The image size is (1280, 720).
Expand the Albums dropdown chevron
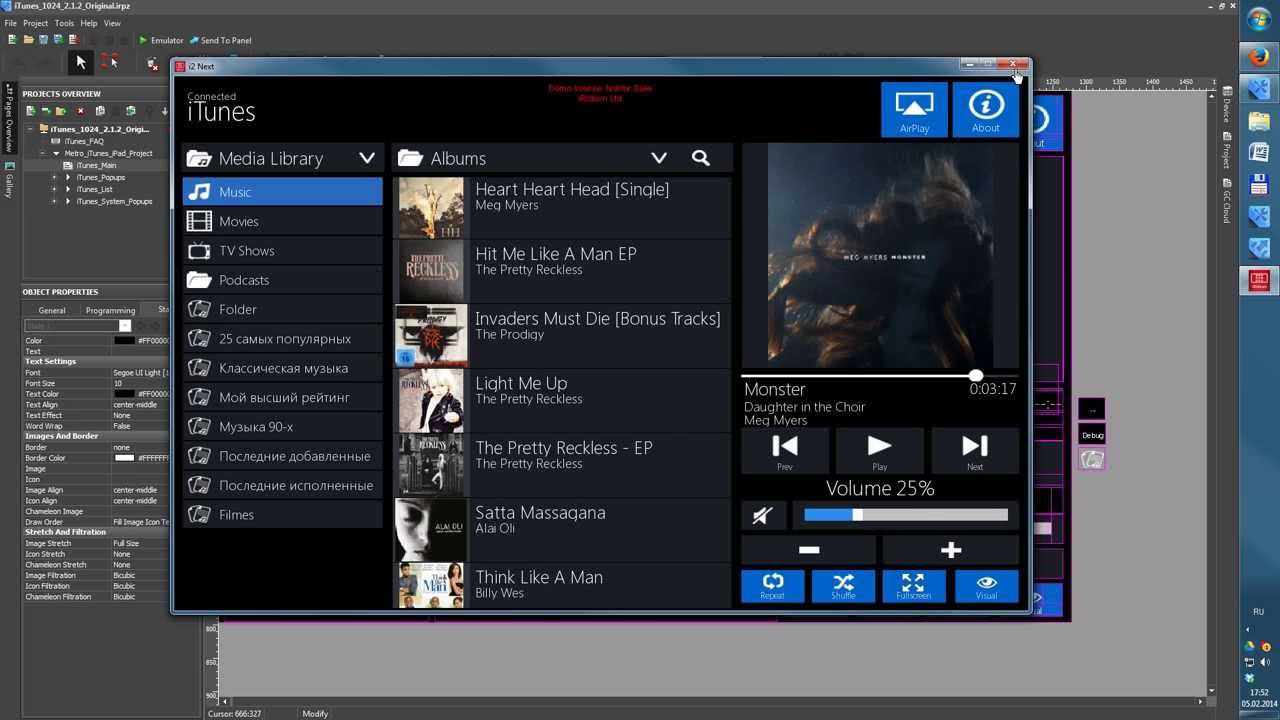click(659, 158)
